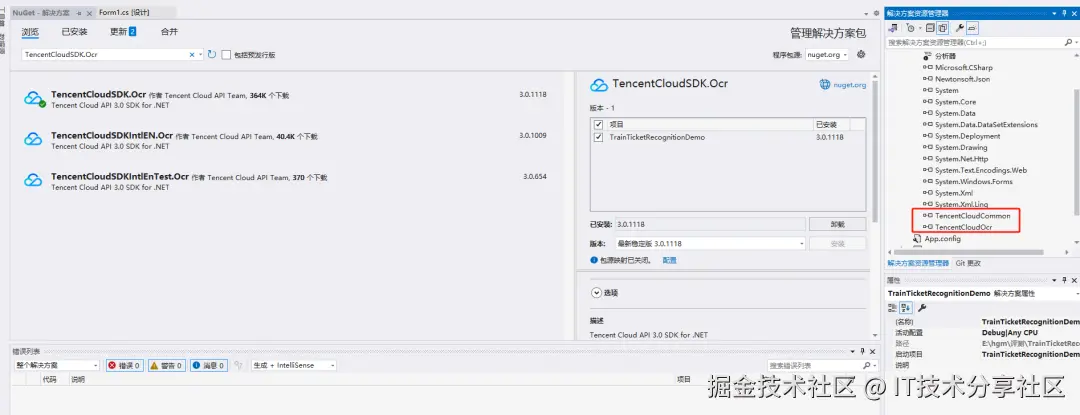The width and height of the screenshot is (1080, 415).
Task: Switch to the Updates tab
Action: 123,32
